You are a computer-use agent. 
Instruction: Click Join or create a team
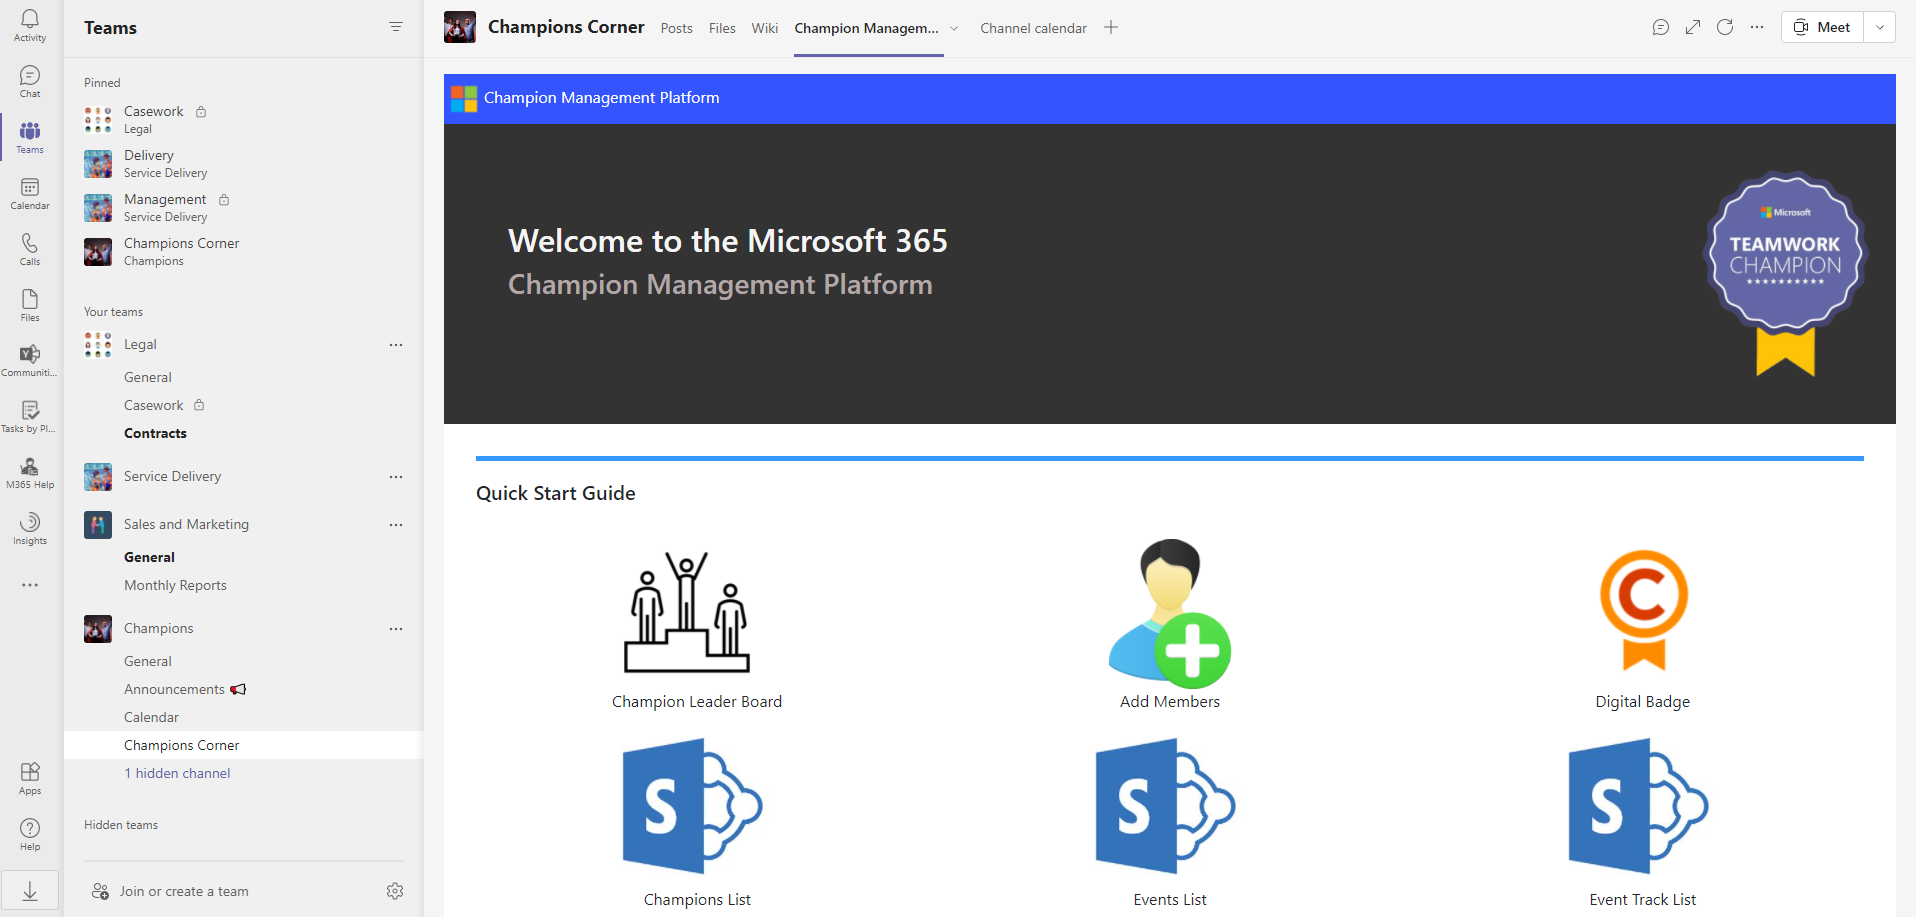180,890
